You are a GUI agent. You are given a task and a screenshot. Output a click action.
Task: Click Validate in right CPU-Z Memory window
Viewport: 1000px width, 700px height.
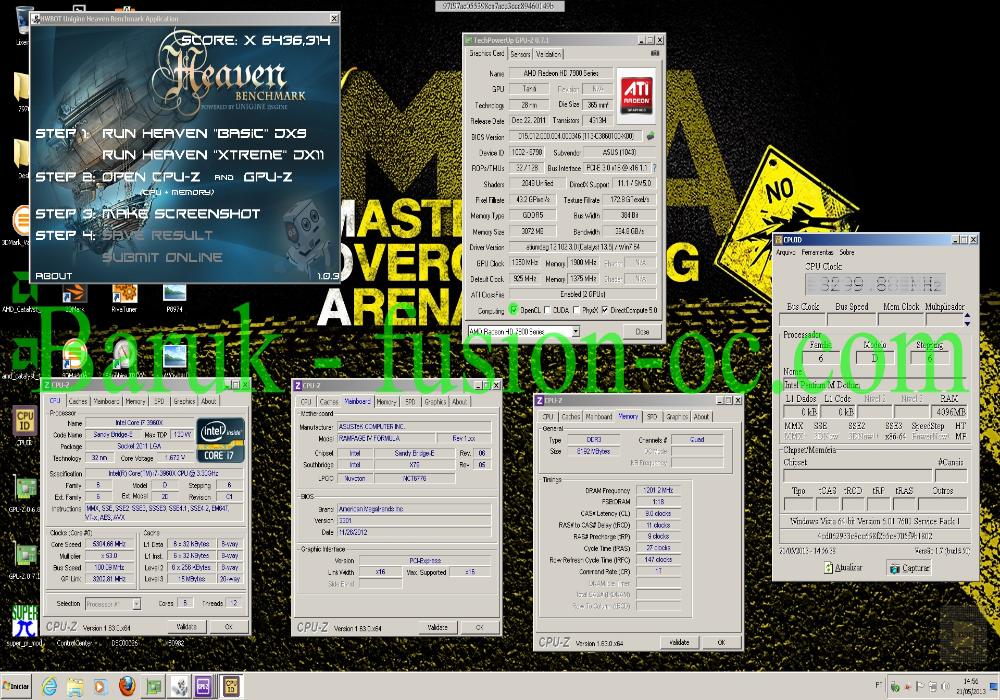coord(679,642)
